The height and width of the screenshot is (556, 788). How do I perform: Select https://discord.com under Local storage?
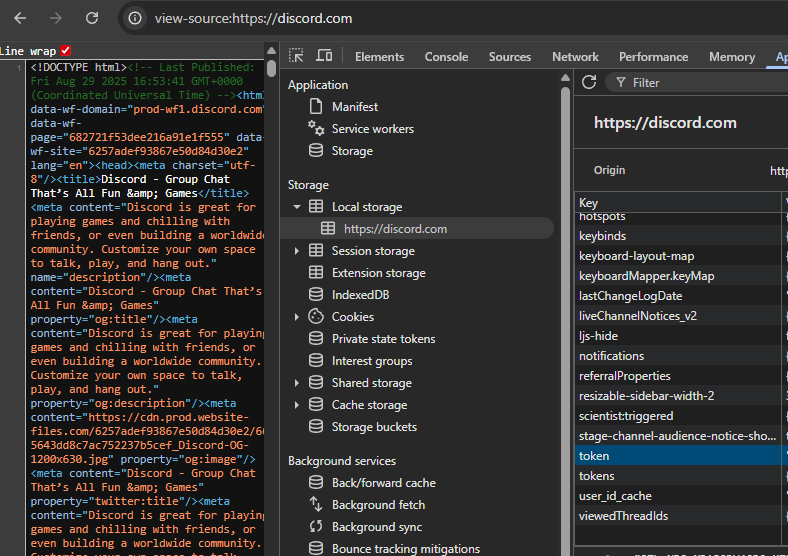pos(395,229)
